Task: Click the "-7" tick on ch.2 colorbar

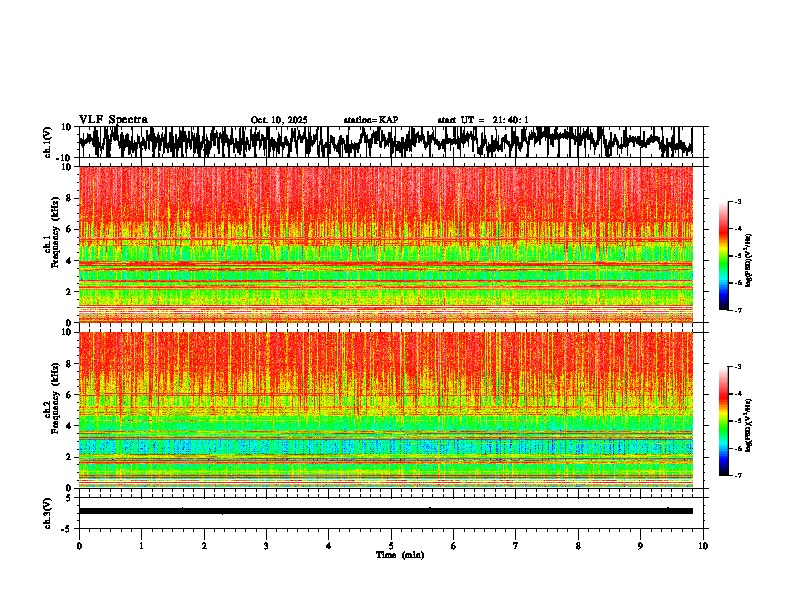Action: click(x=737, y=475)
